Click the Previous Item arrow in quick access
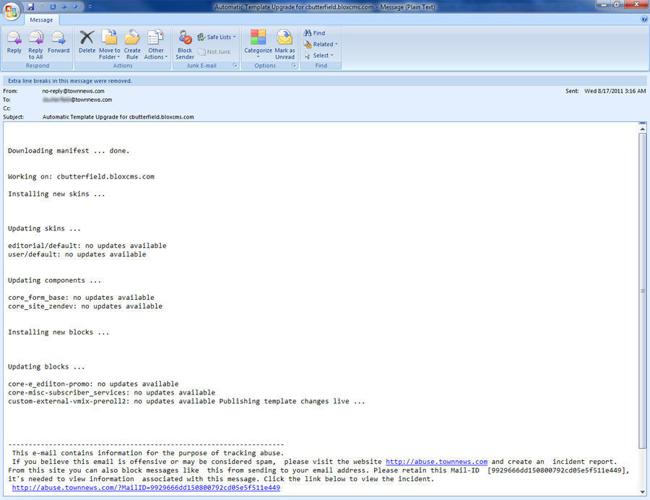The image size is (650, 500). pos(64,7)
